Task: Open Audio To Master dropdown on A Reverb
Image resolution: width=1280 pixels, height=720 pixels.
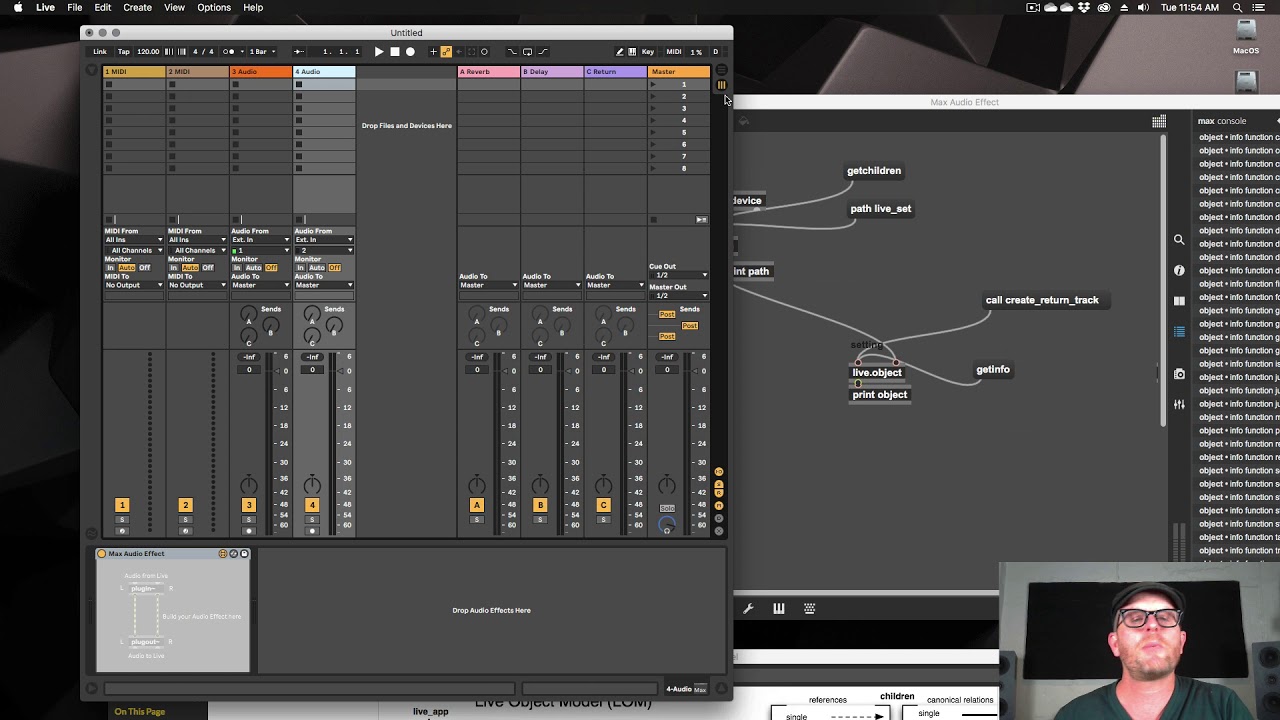Action: coord(488,285)
